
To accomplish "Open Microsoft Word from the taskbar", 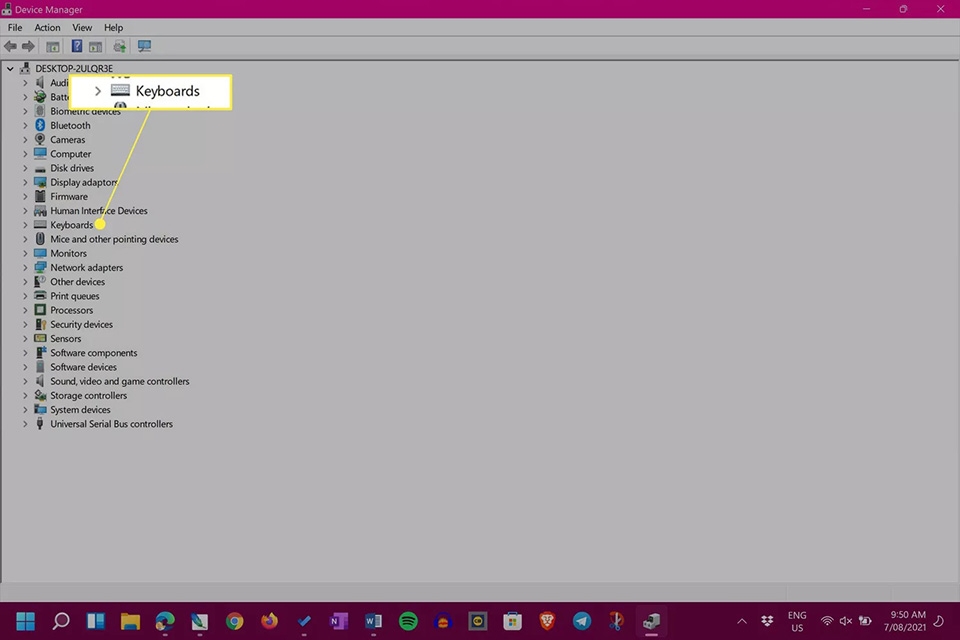I will click(x=373, y=622).
